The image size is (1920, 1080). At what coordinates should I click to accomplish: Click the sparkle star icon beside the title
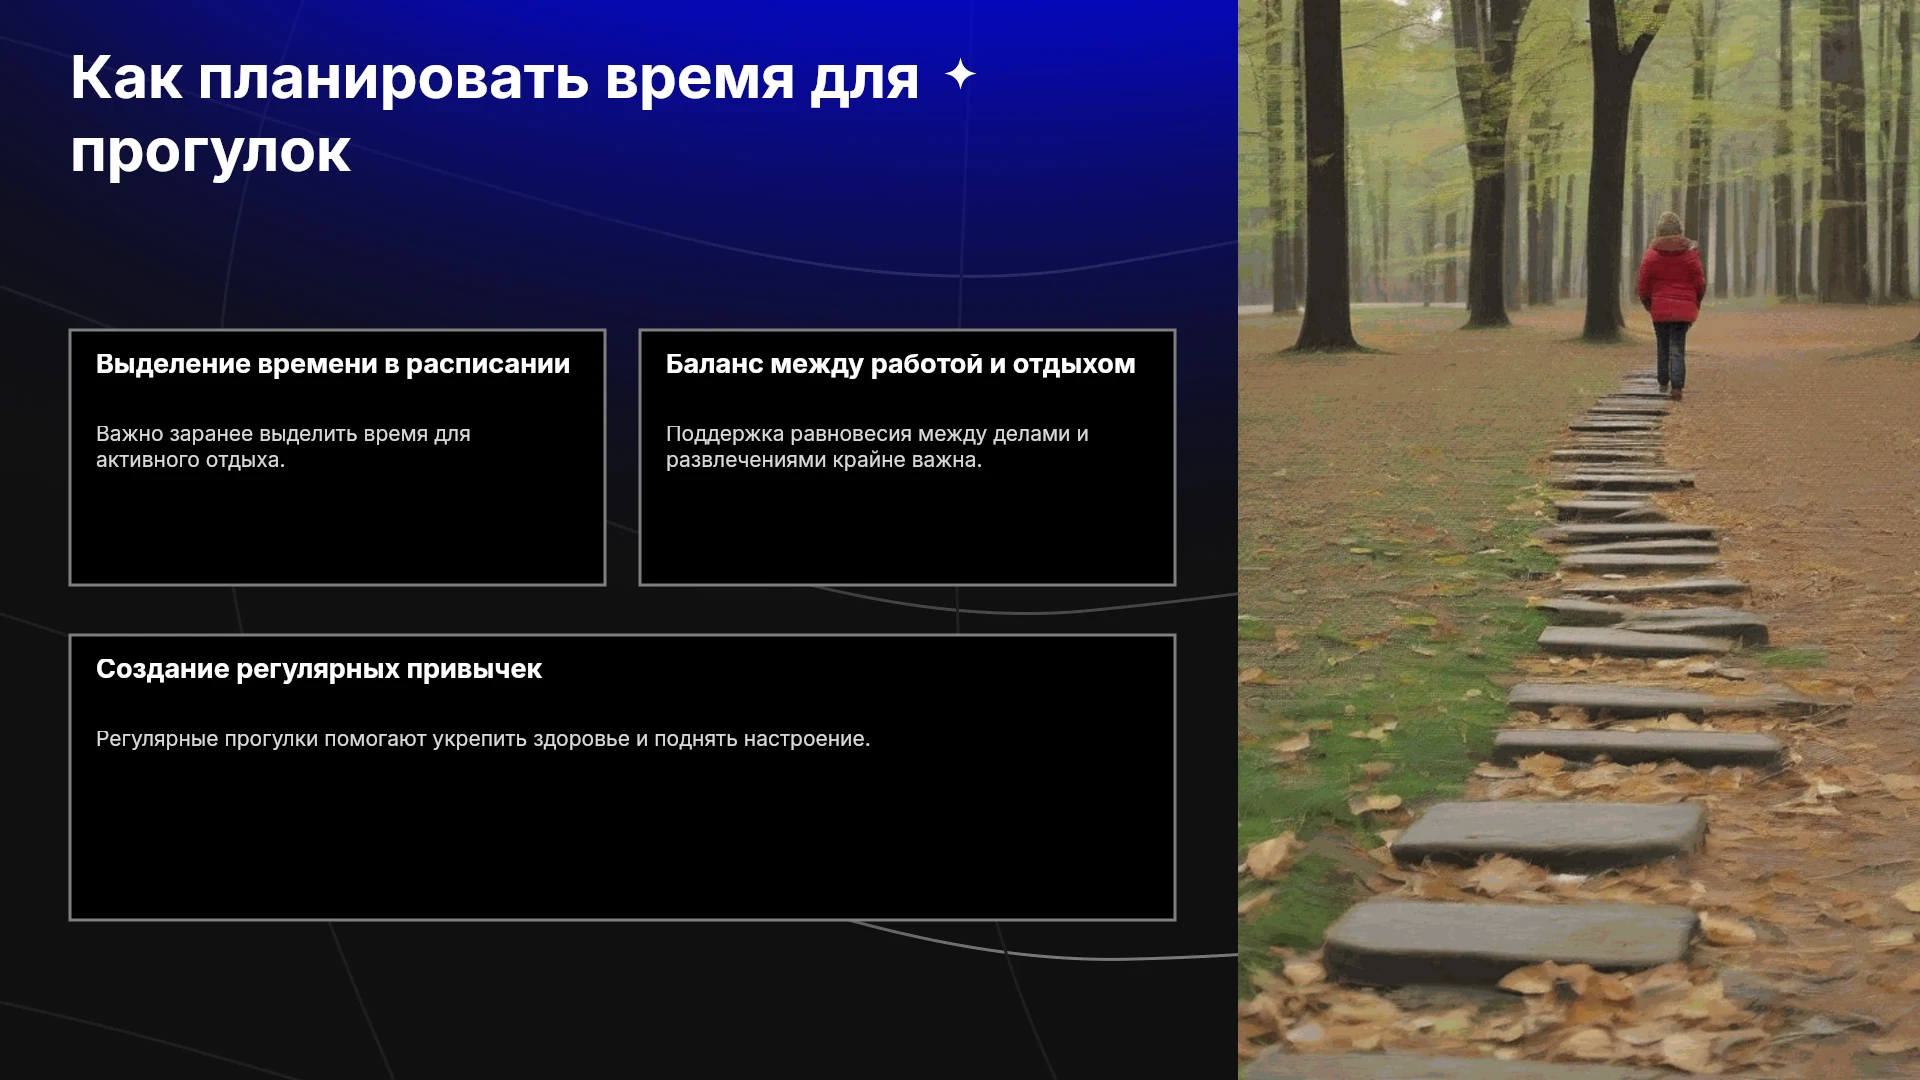pos(960,74)
